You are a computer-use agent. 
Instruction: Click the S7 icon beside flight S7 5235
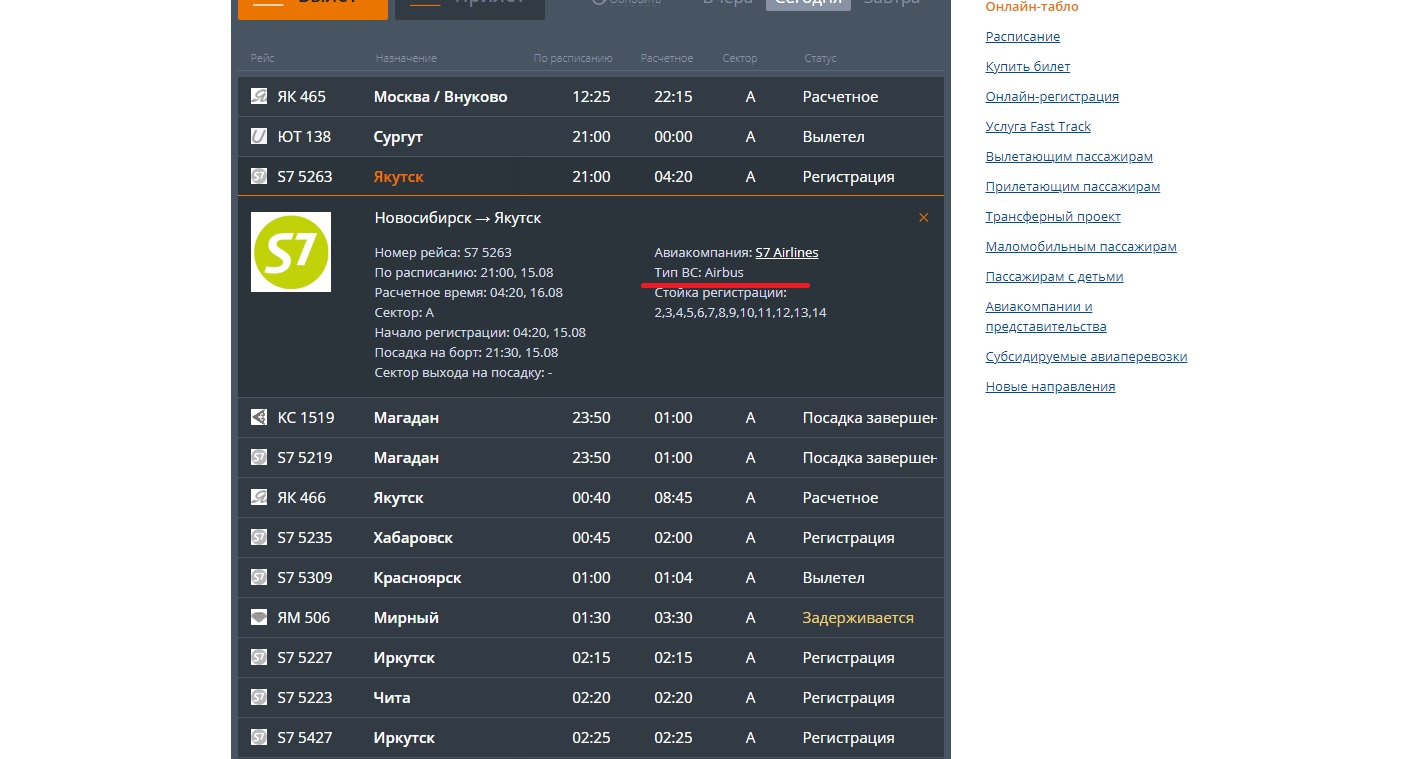pyautogui.click(x=259, y=538)
